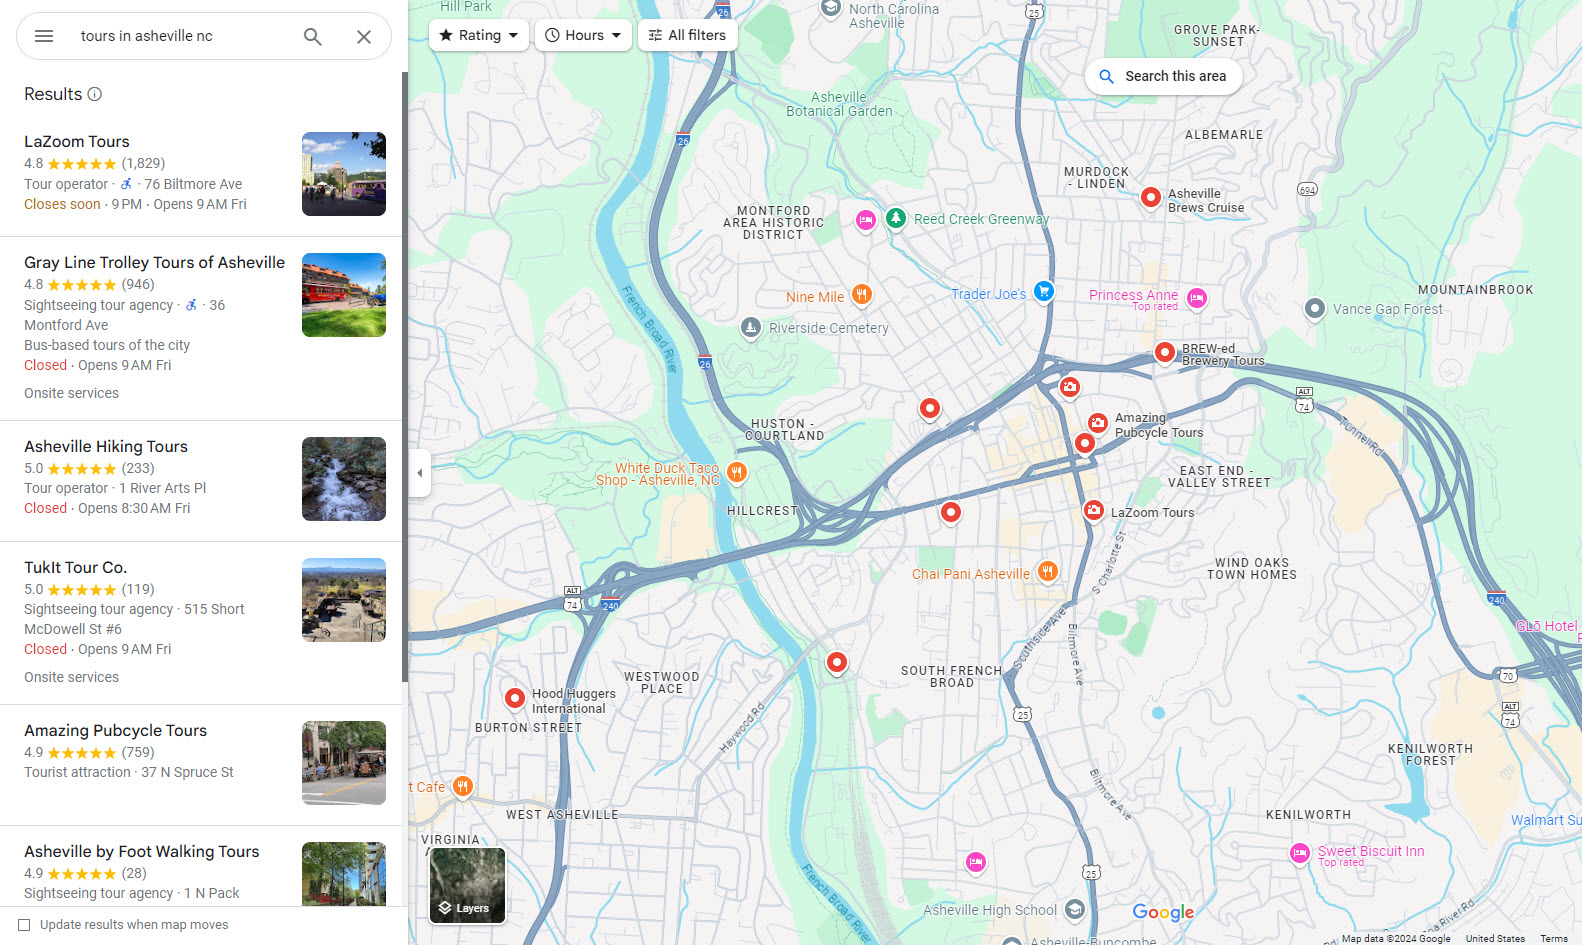Click Search this area button
This screenshot has width=1582, height=945.
pos(1163,76)
